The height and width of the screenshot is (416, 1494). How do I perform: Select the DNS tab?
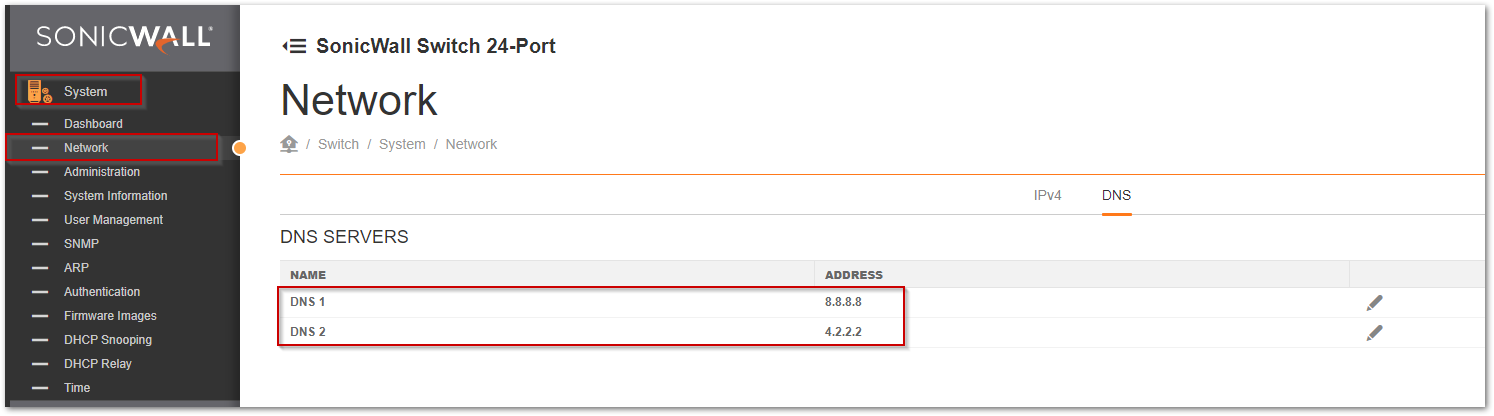[1116, 195]
